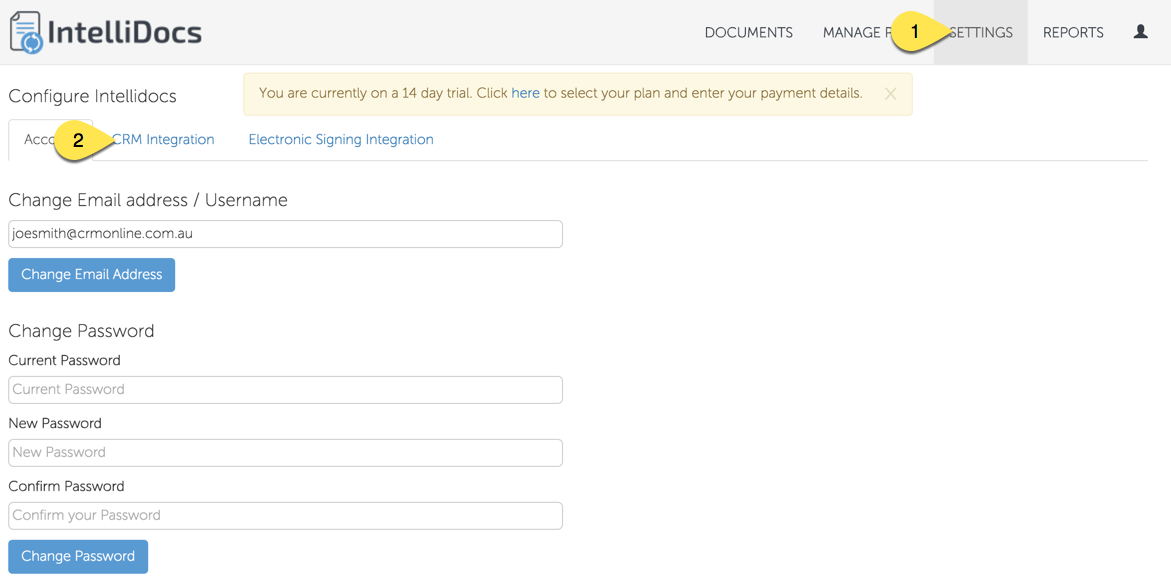The width and height of the screenshot is (1171, 586).
Task: Click the Change Password button
Action: coord(78,556)
